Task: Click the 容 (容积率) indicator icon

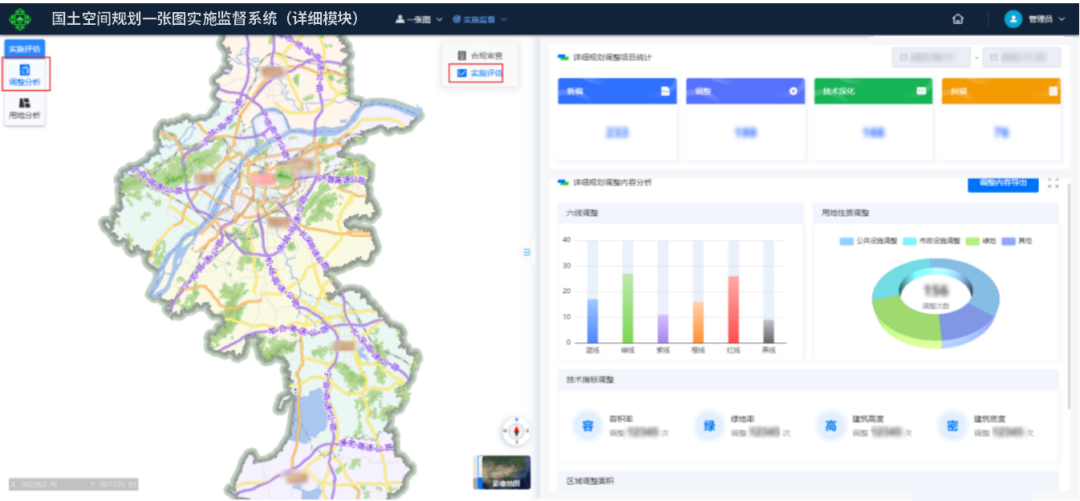Action: point(587,426)
